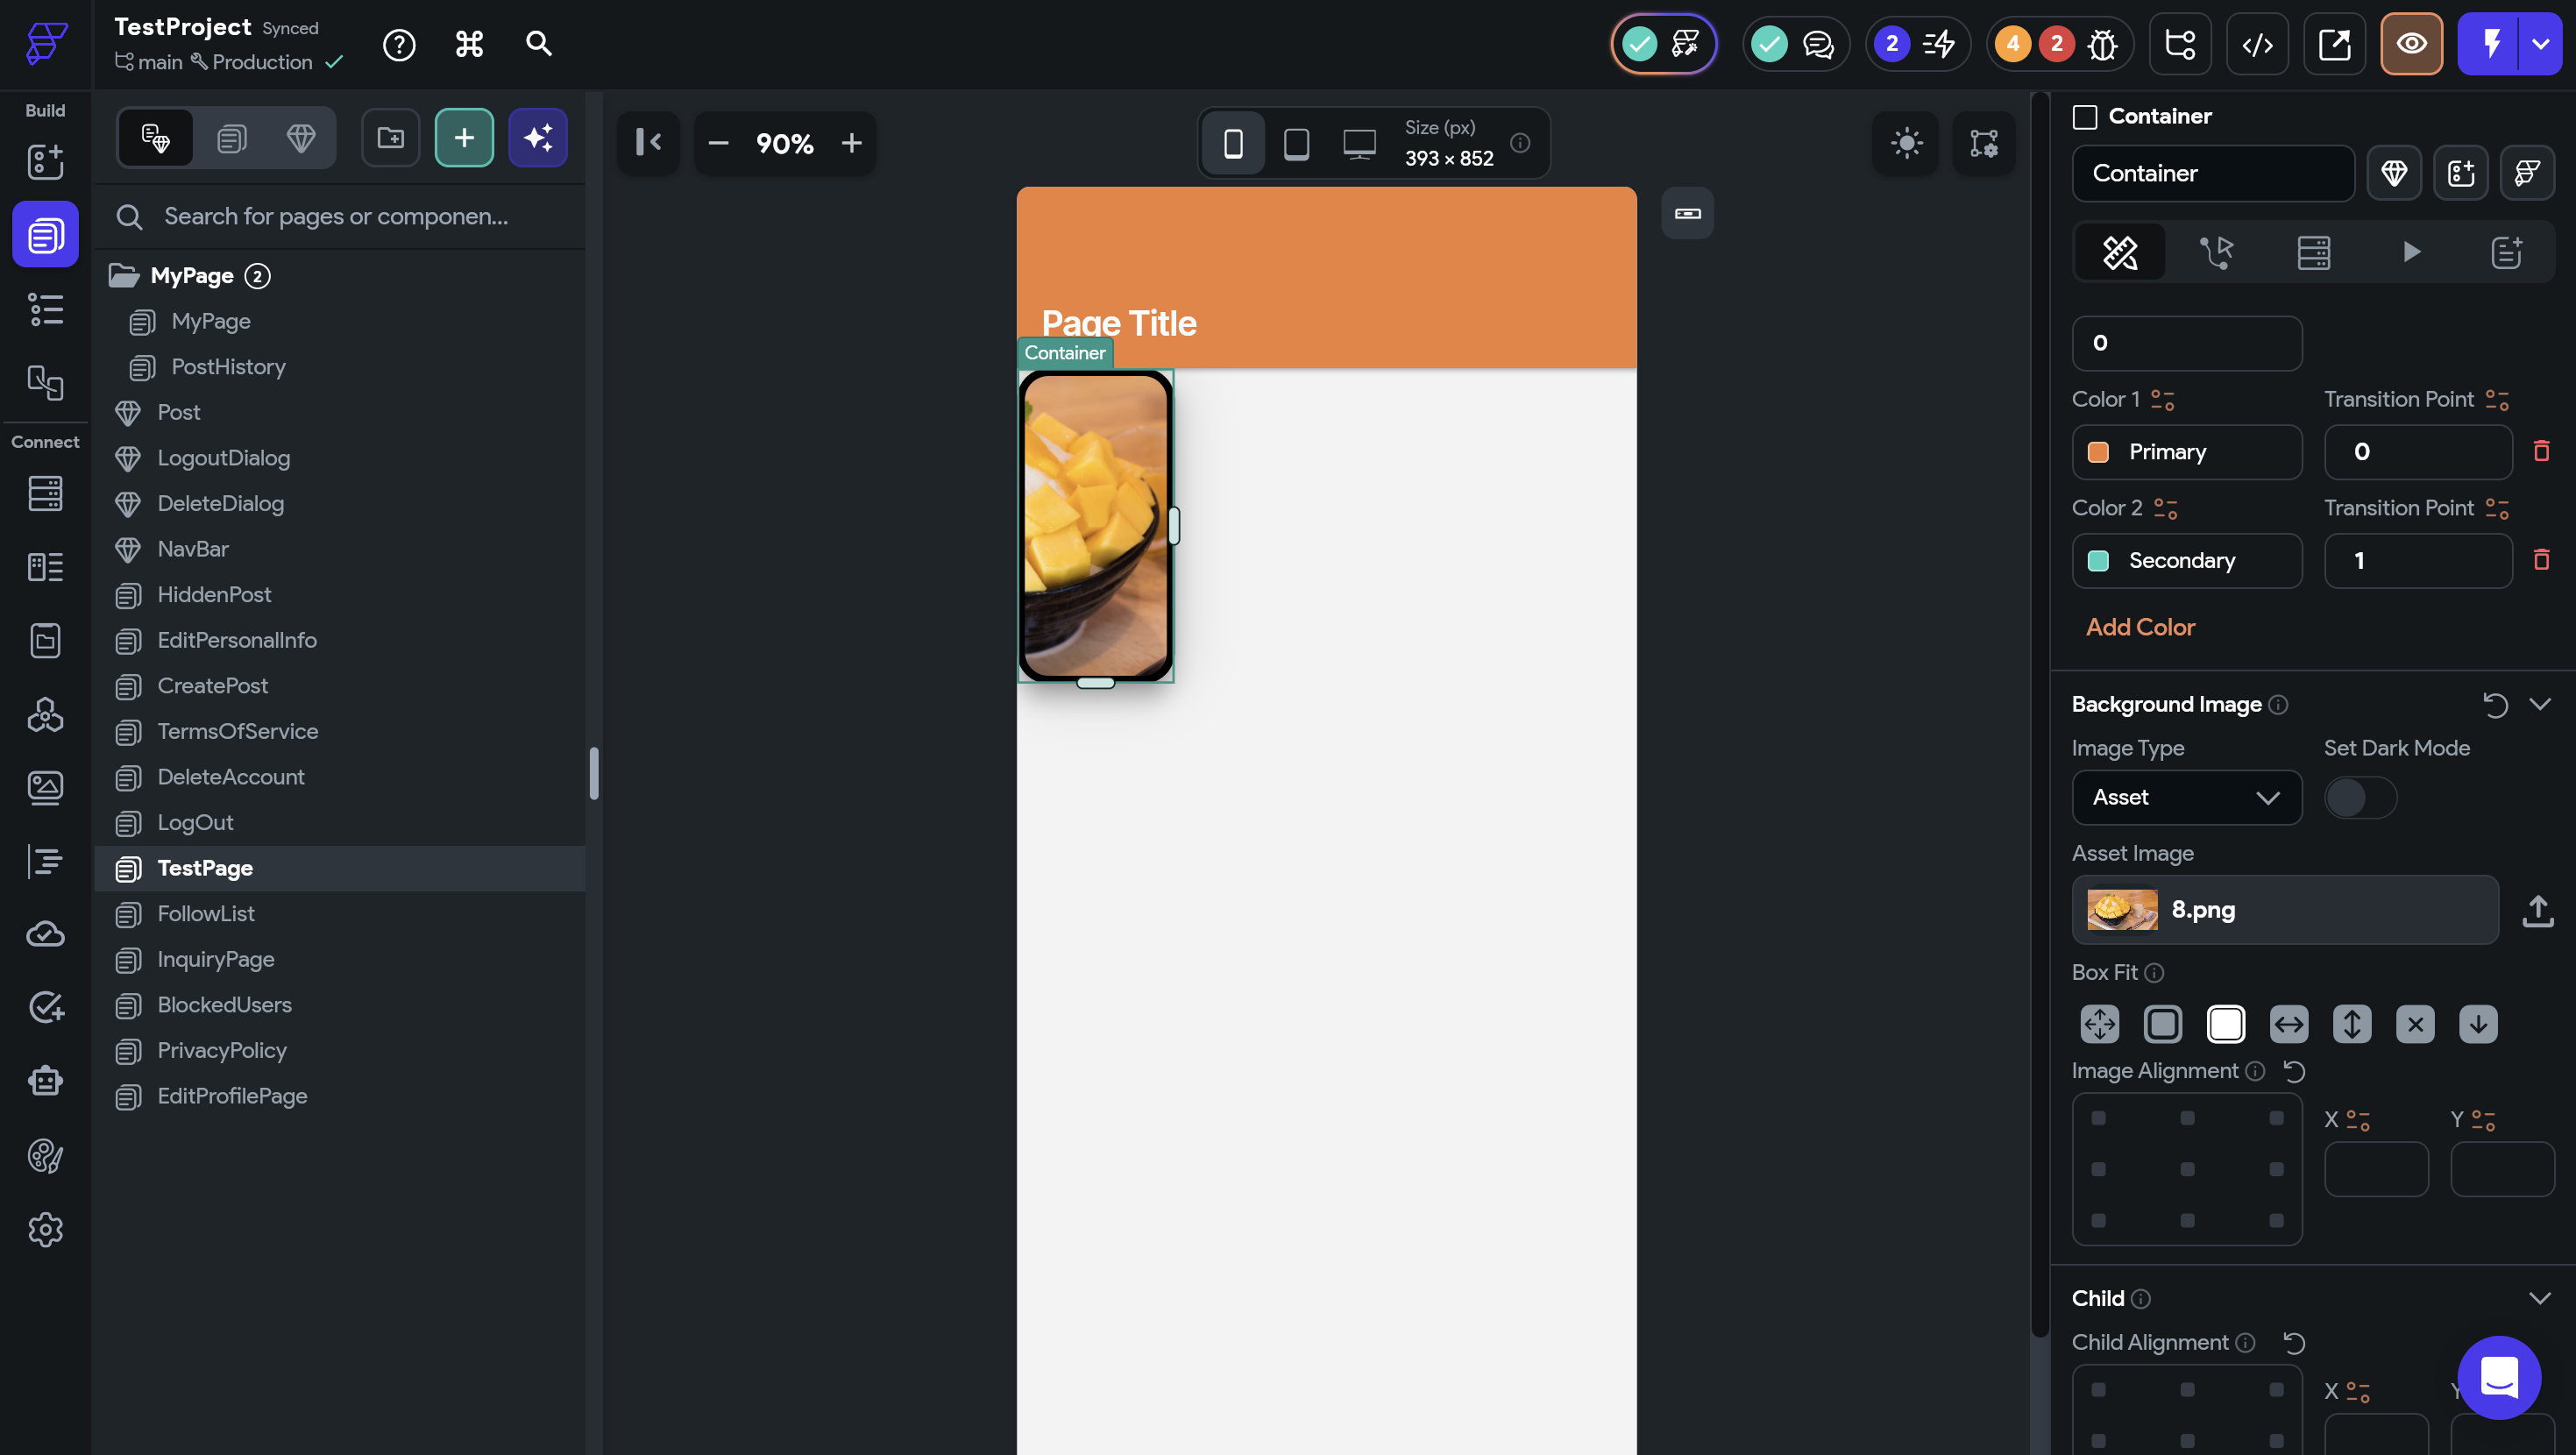
Task: Toggle the Set Dark Mode switch
Action: [2359, 798]
